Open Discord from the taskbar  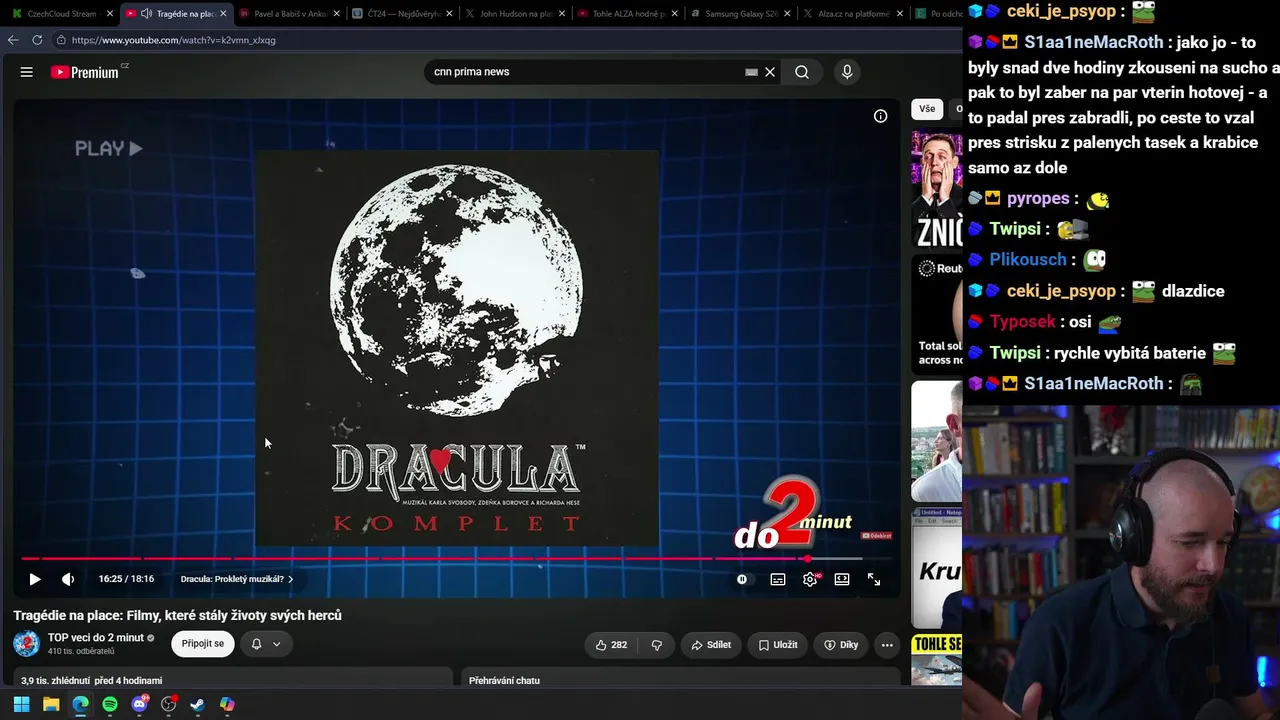(140, 704)
